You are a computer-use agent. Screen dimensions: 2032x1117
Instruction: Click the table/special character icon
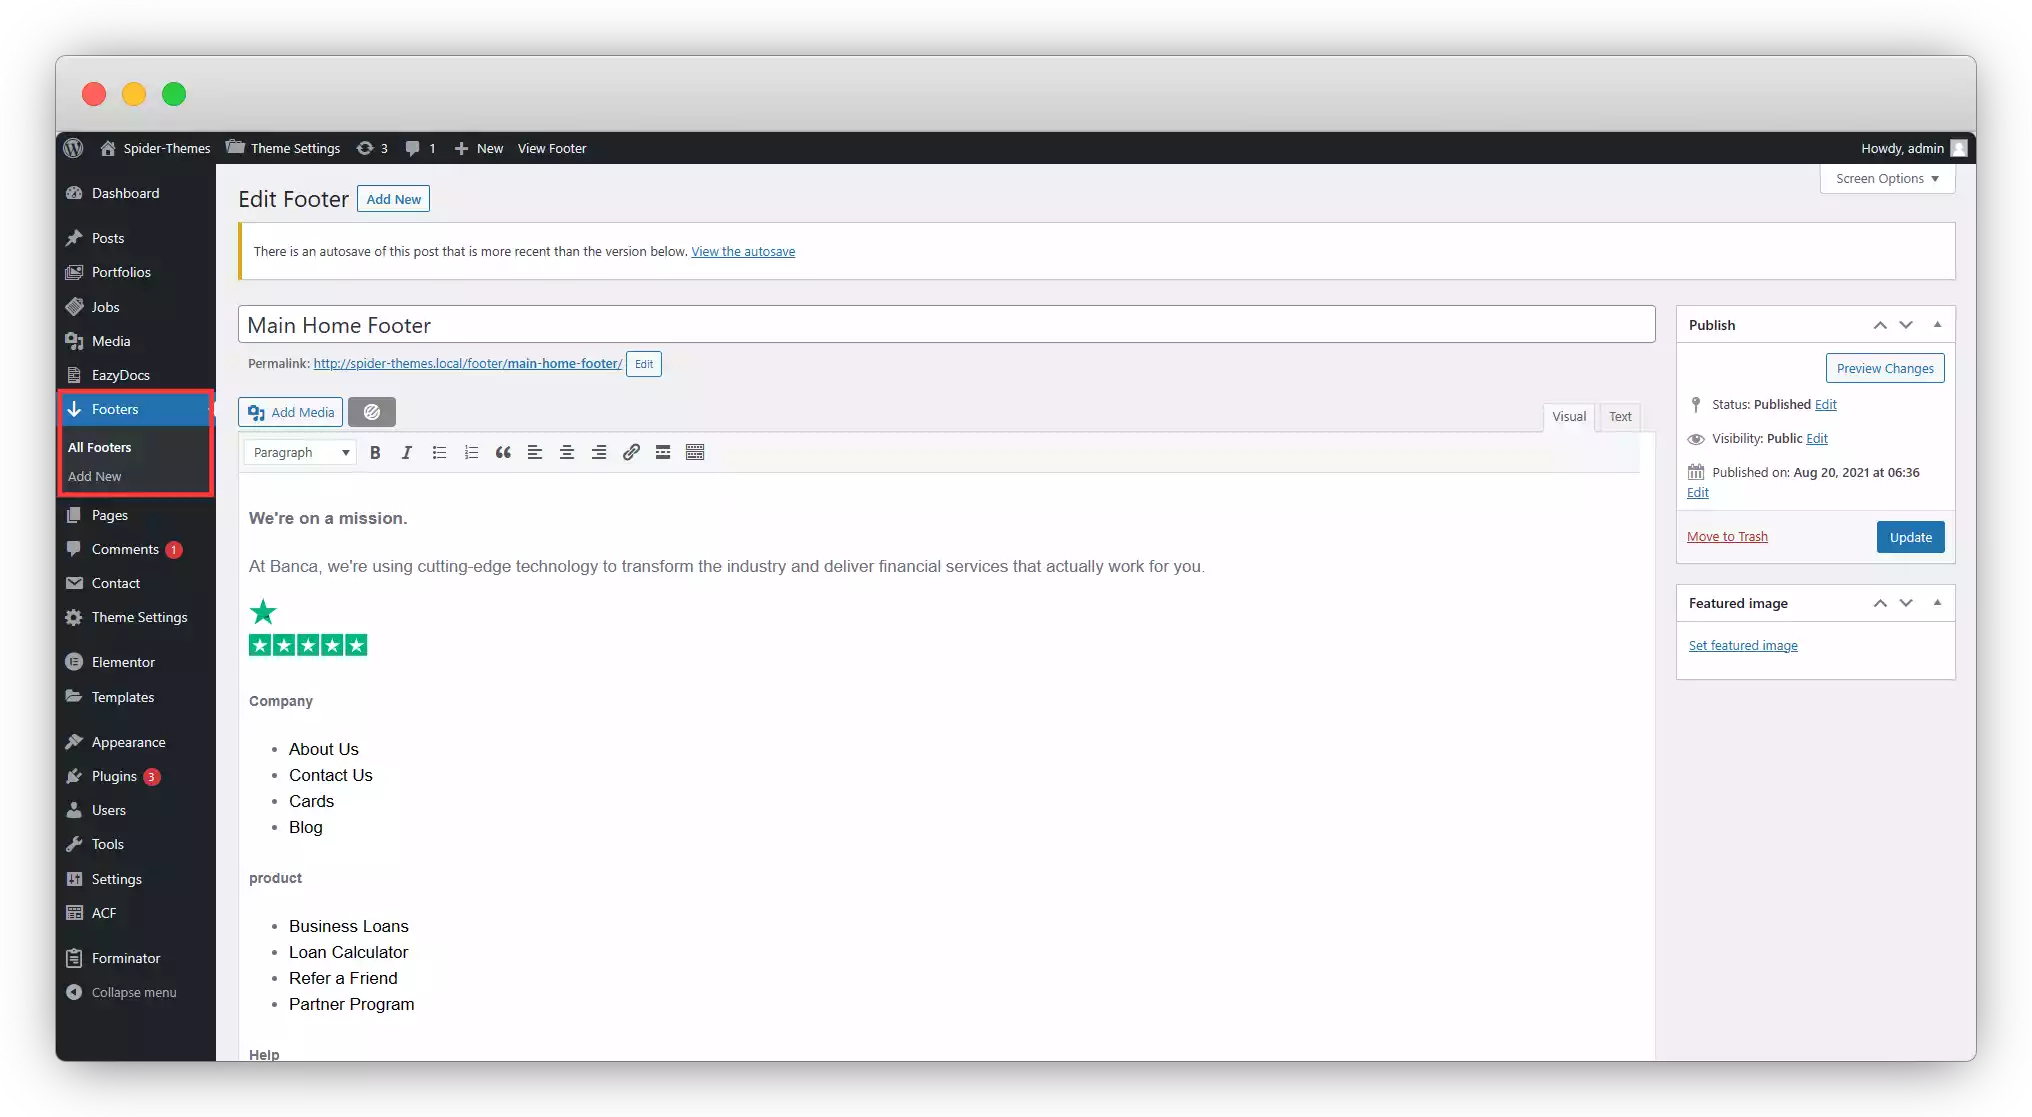tap(696, 453)
